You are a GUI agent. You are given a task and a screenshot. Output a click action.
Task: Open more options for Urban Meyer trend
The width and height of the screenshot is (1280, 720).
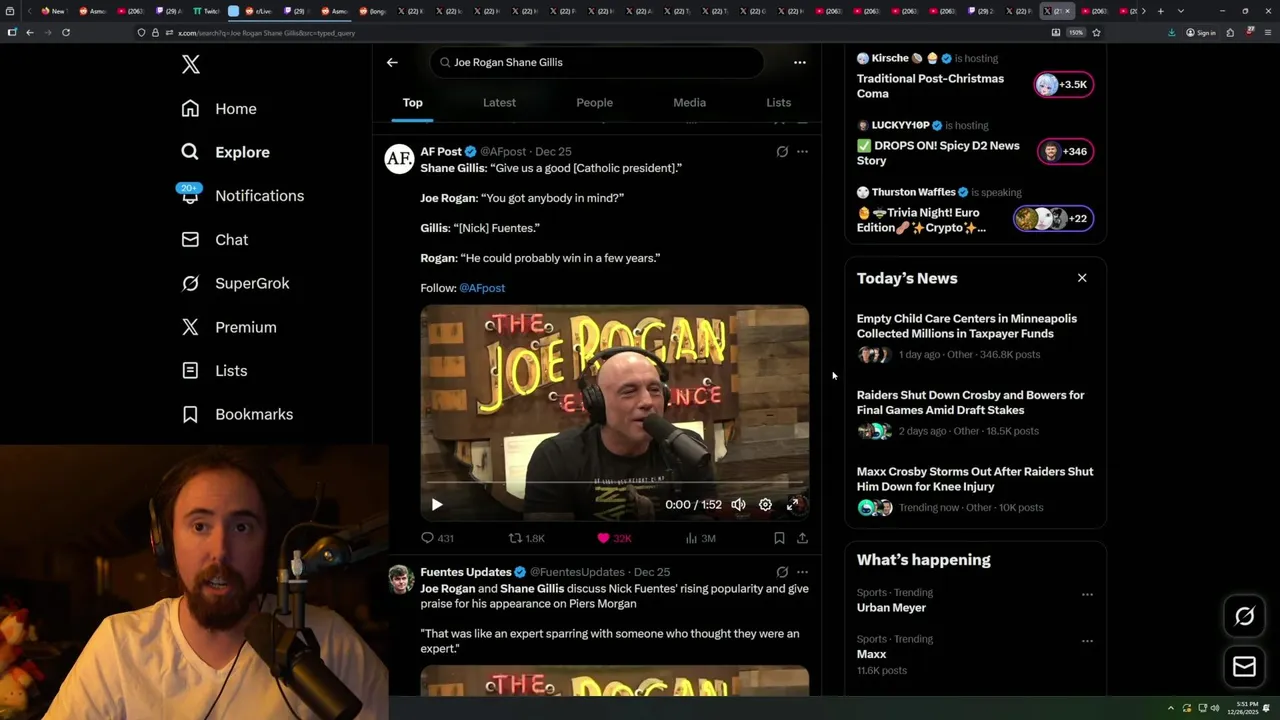pos(1087,594)
